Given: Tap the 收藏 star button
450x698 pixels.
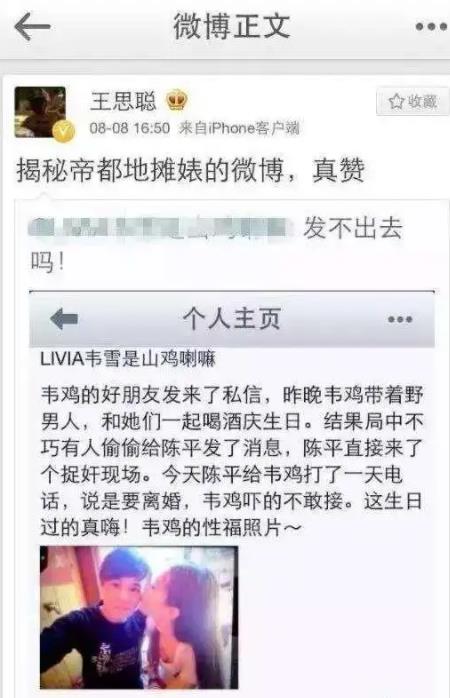Looking at the screenshot, I should 413,102.
